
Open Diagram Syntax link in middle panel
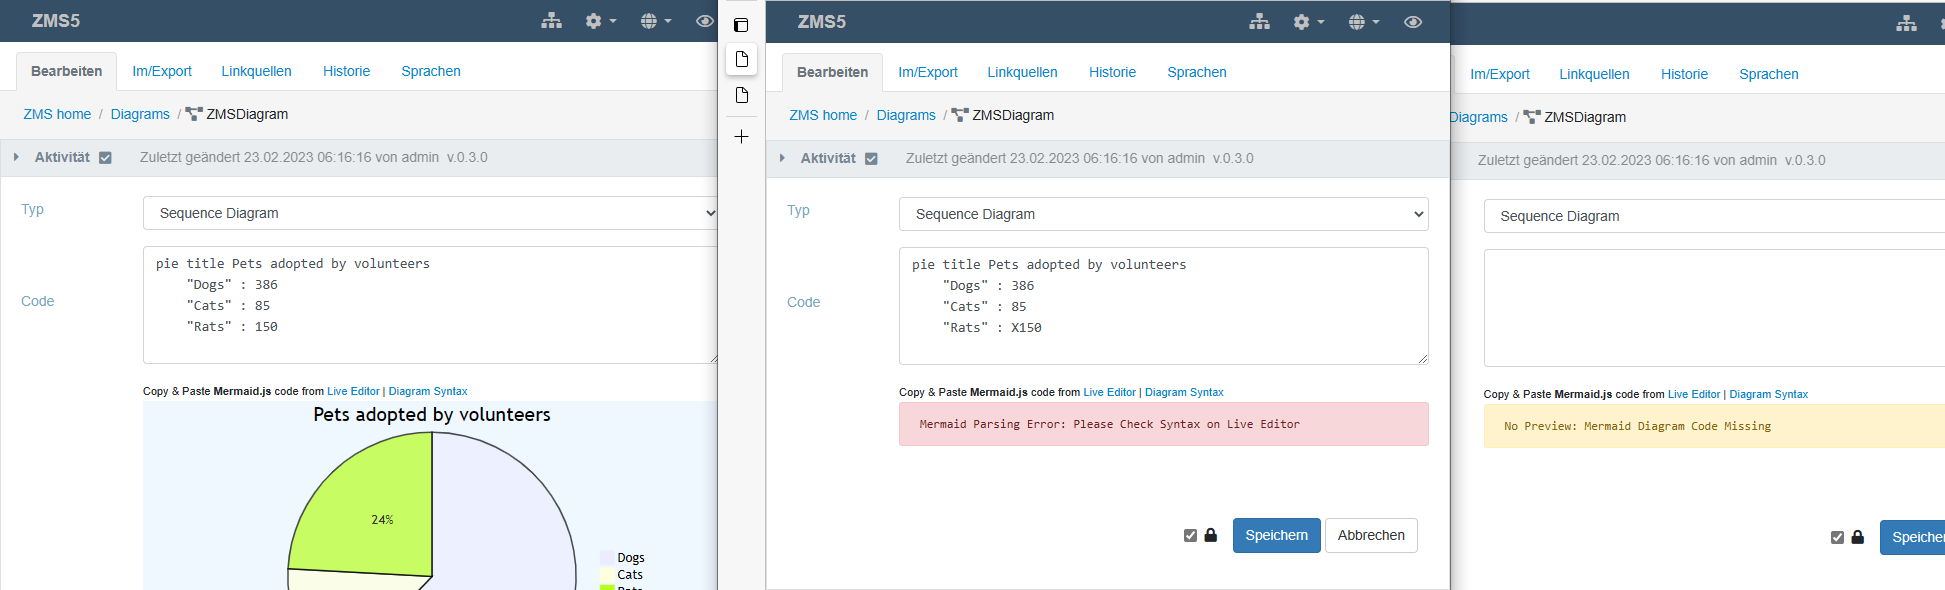(1184, 392)
